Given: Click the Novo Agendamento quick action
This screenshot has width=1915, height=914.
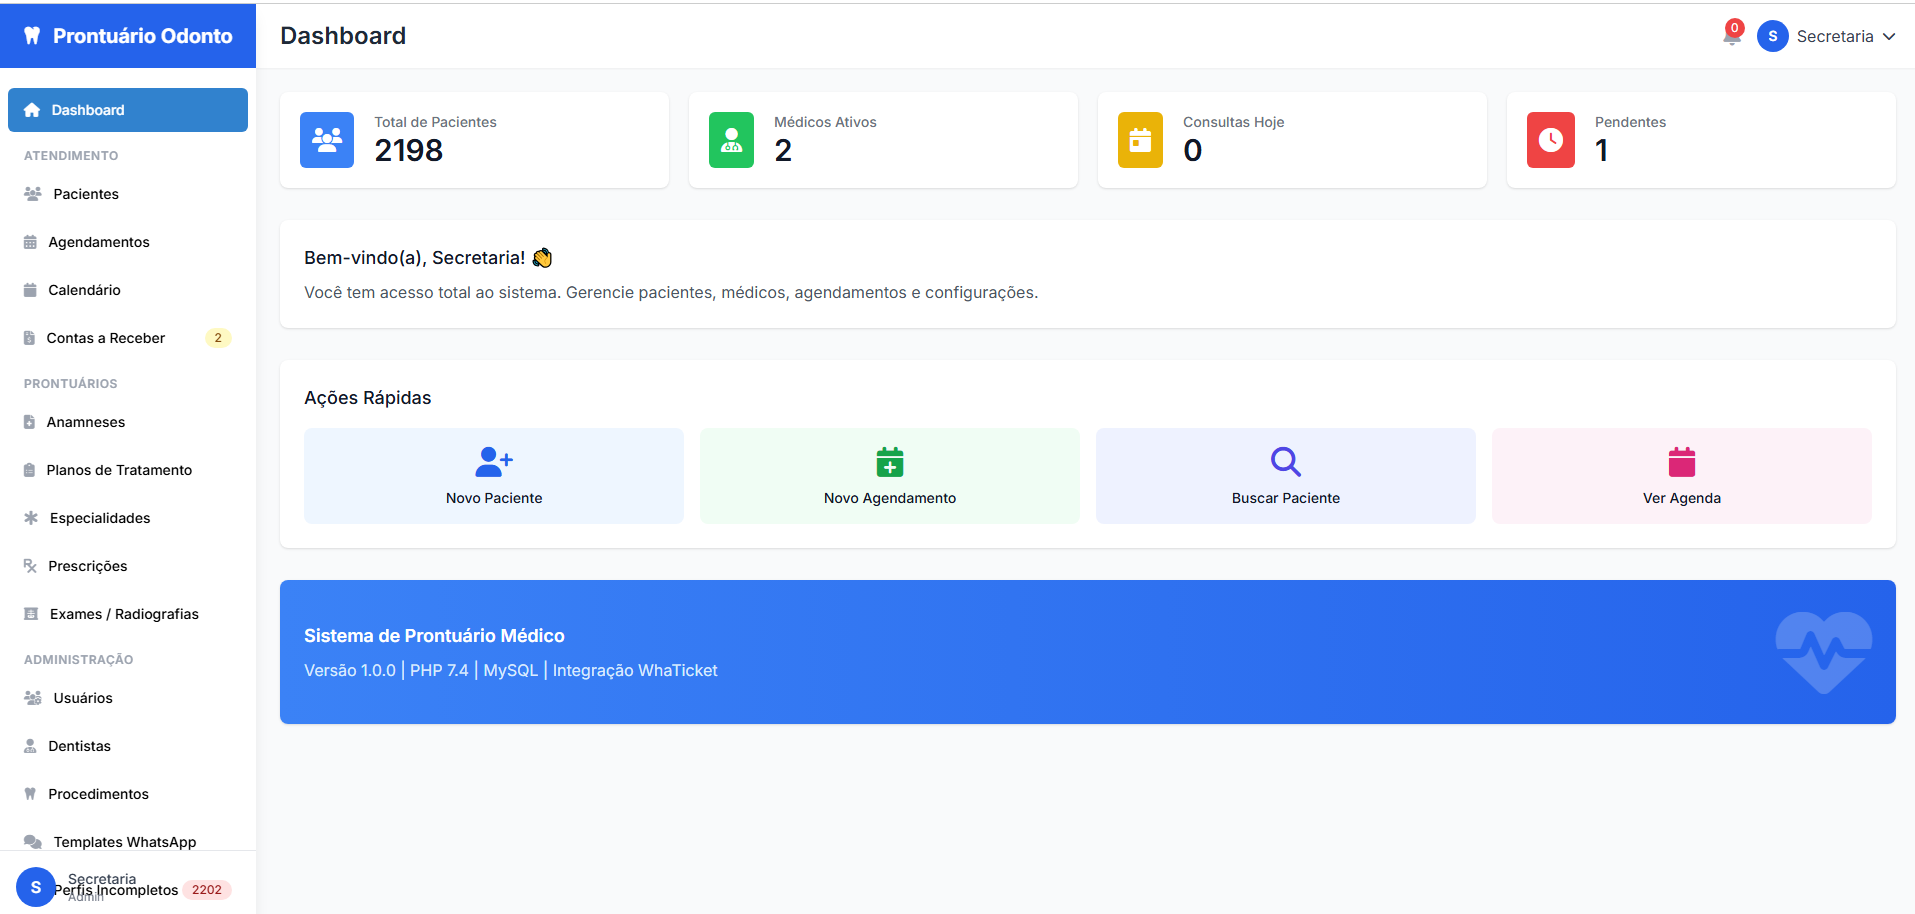Looking at the screenshot, I should point(889,476).
